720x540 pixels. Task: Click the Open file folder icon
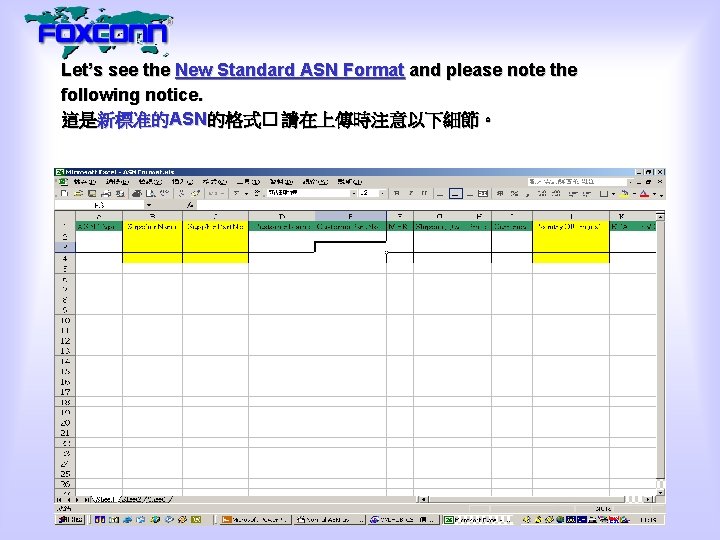tap(79, 194)
